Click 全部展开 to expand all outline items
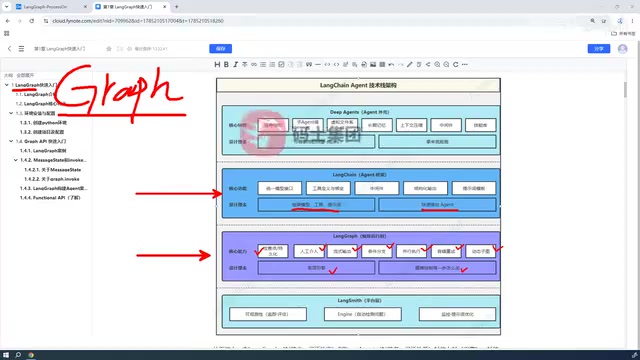The height and width of the screenshot is (360, 640). [x=25, y=75]
